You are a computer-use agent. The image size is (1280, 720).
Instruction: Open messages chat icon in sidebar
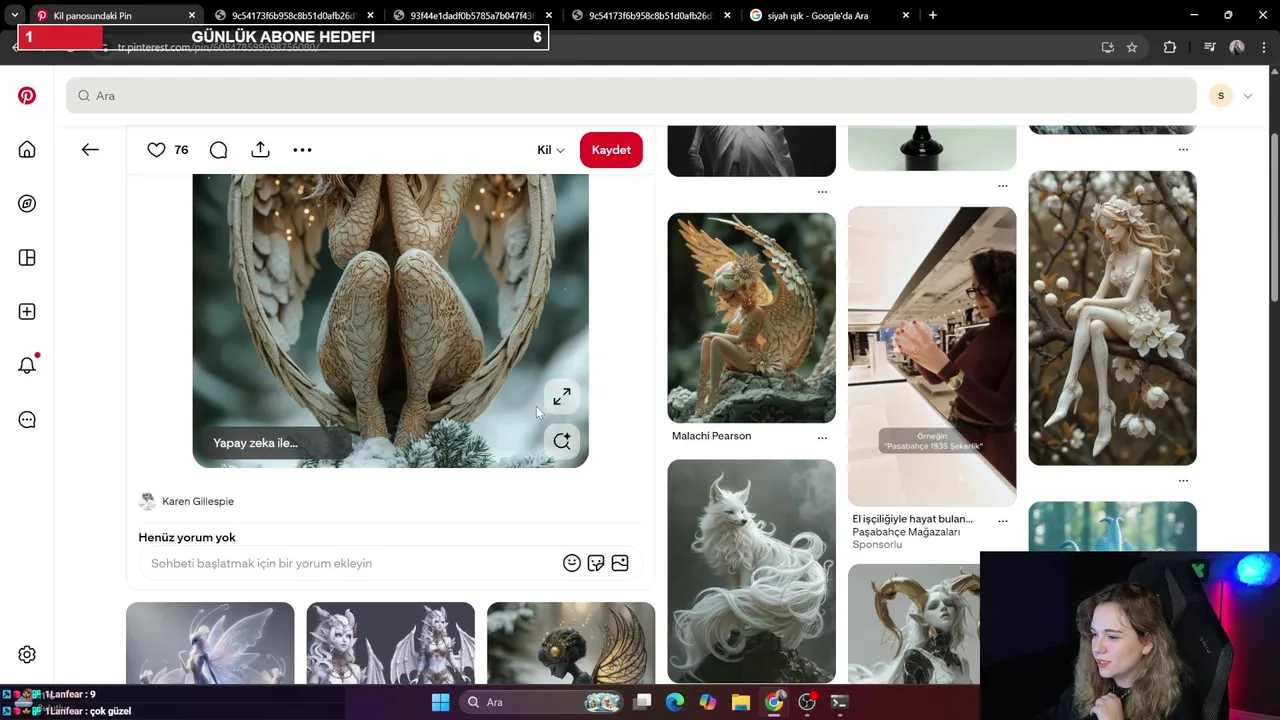27,420
